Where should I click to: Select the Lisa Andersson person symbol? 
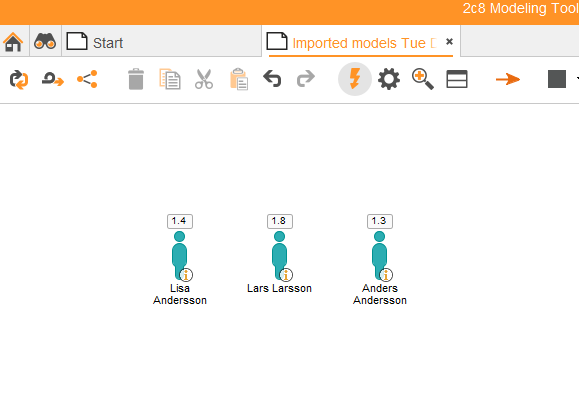[179, 256]
